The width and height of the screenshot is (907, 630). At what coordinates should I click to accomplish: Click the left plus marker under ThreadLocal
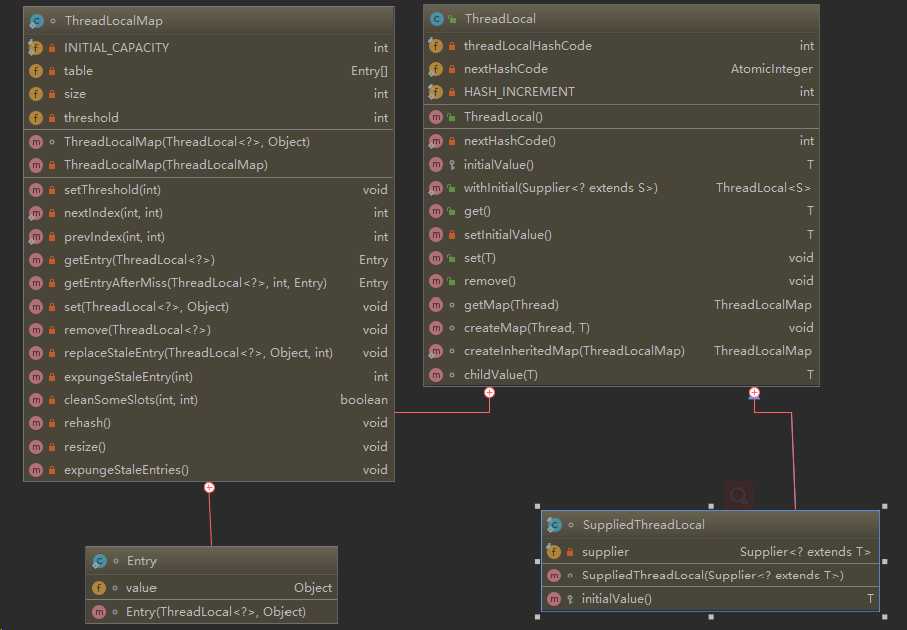(x=489, y=393)
